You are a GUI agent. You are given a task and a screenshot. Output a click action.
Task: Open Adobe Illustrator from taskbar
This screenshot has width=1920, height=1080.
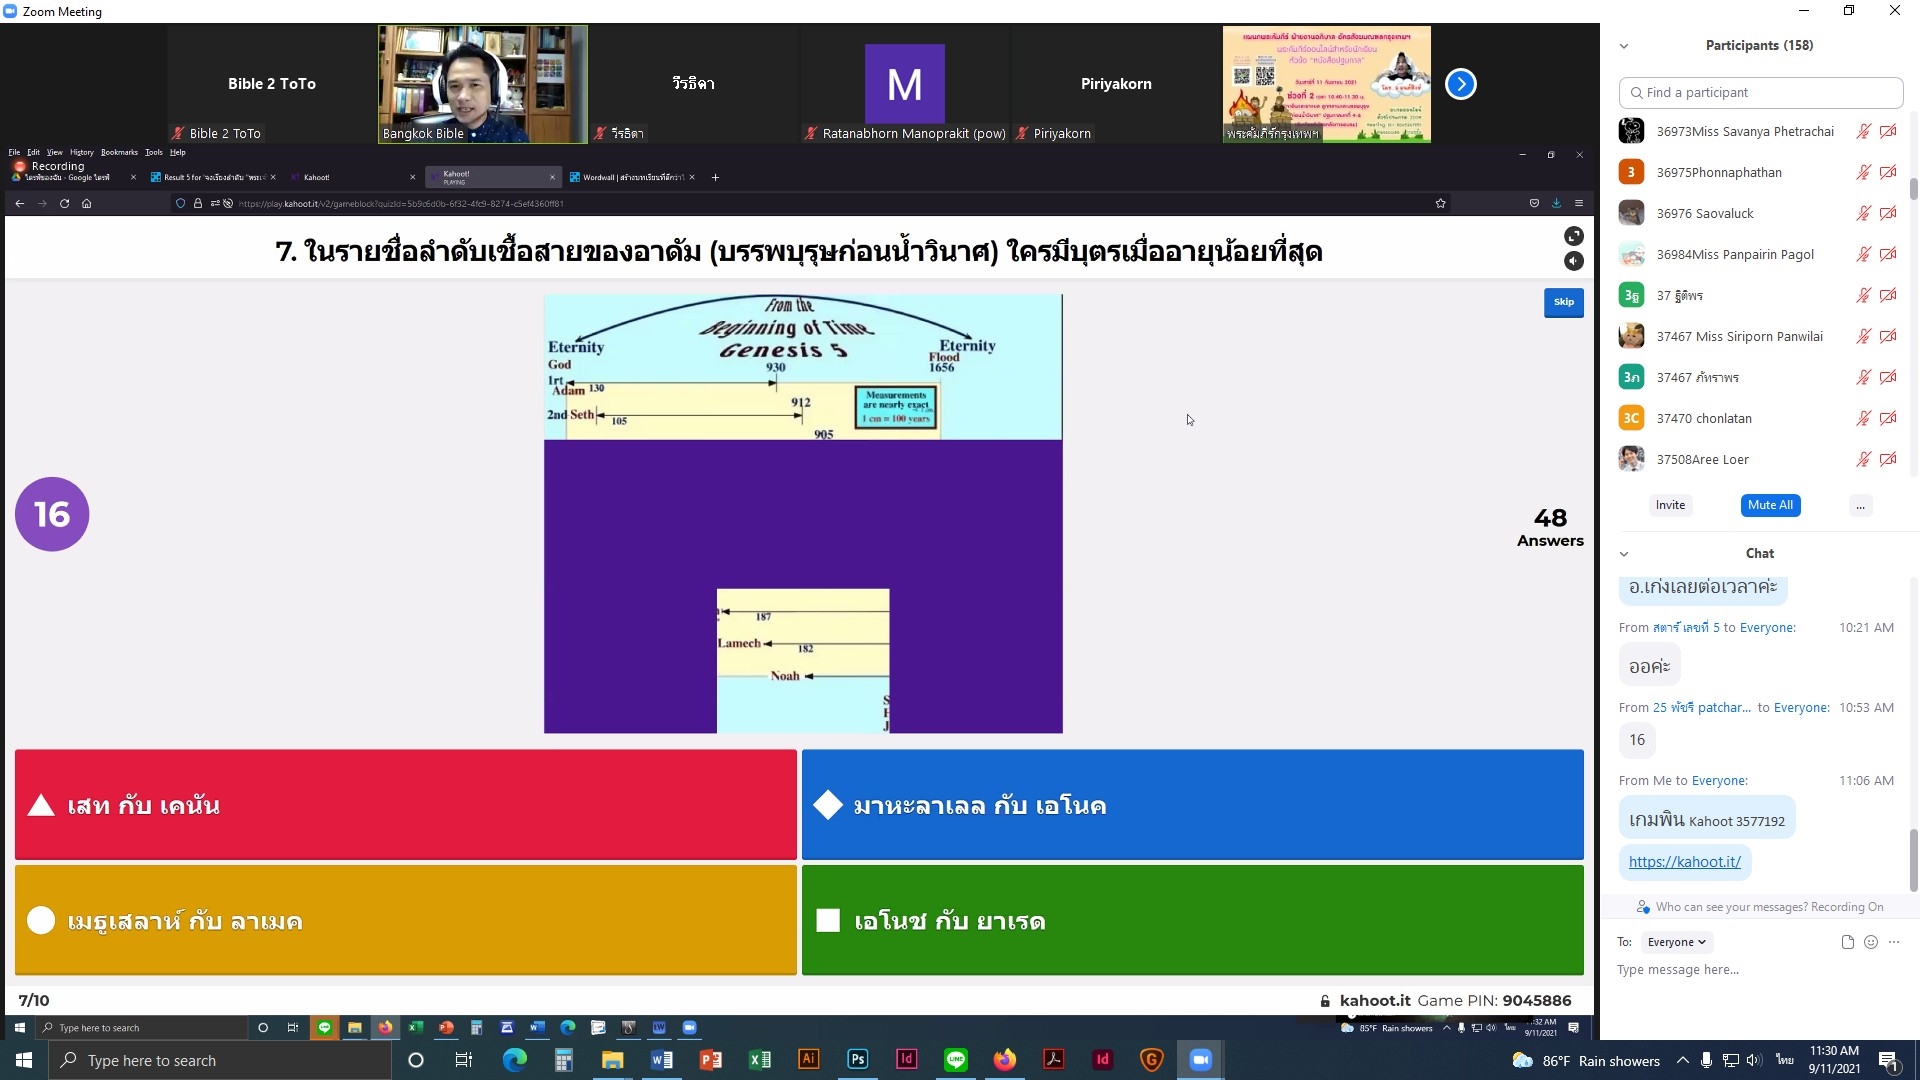pos(808,1060)
